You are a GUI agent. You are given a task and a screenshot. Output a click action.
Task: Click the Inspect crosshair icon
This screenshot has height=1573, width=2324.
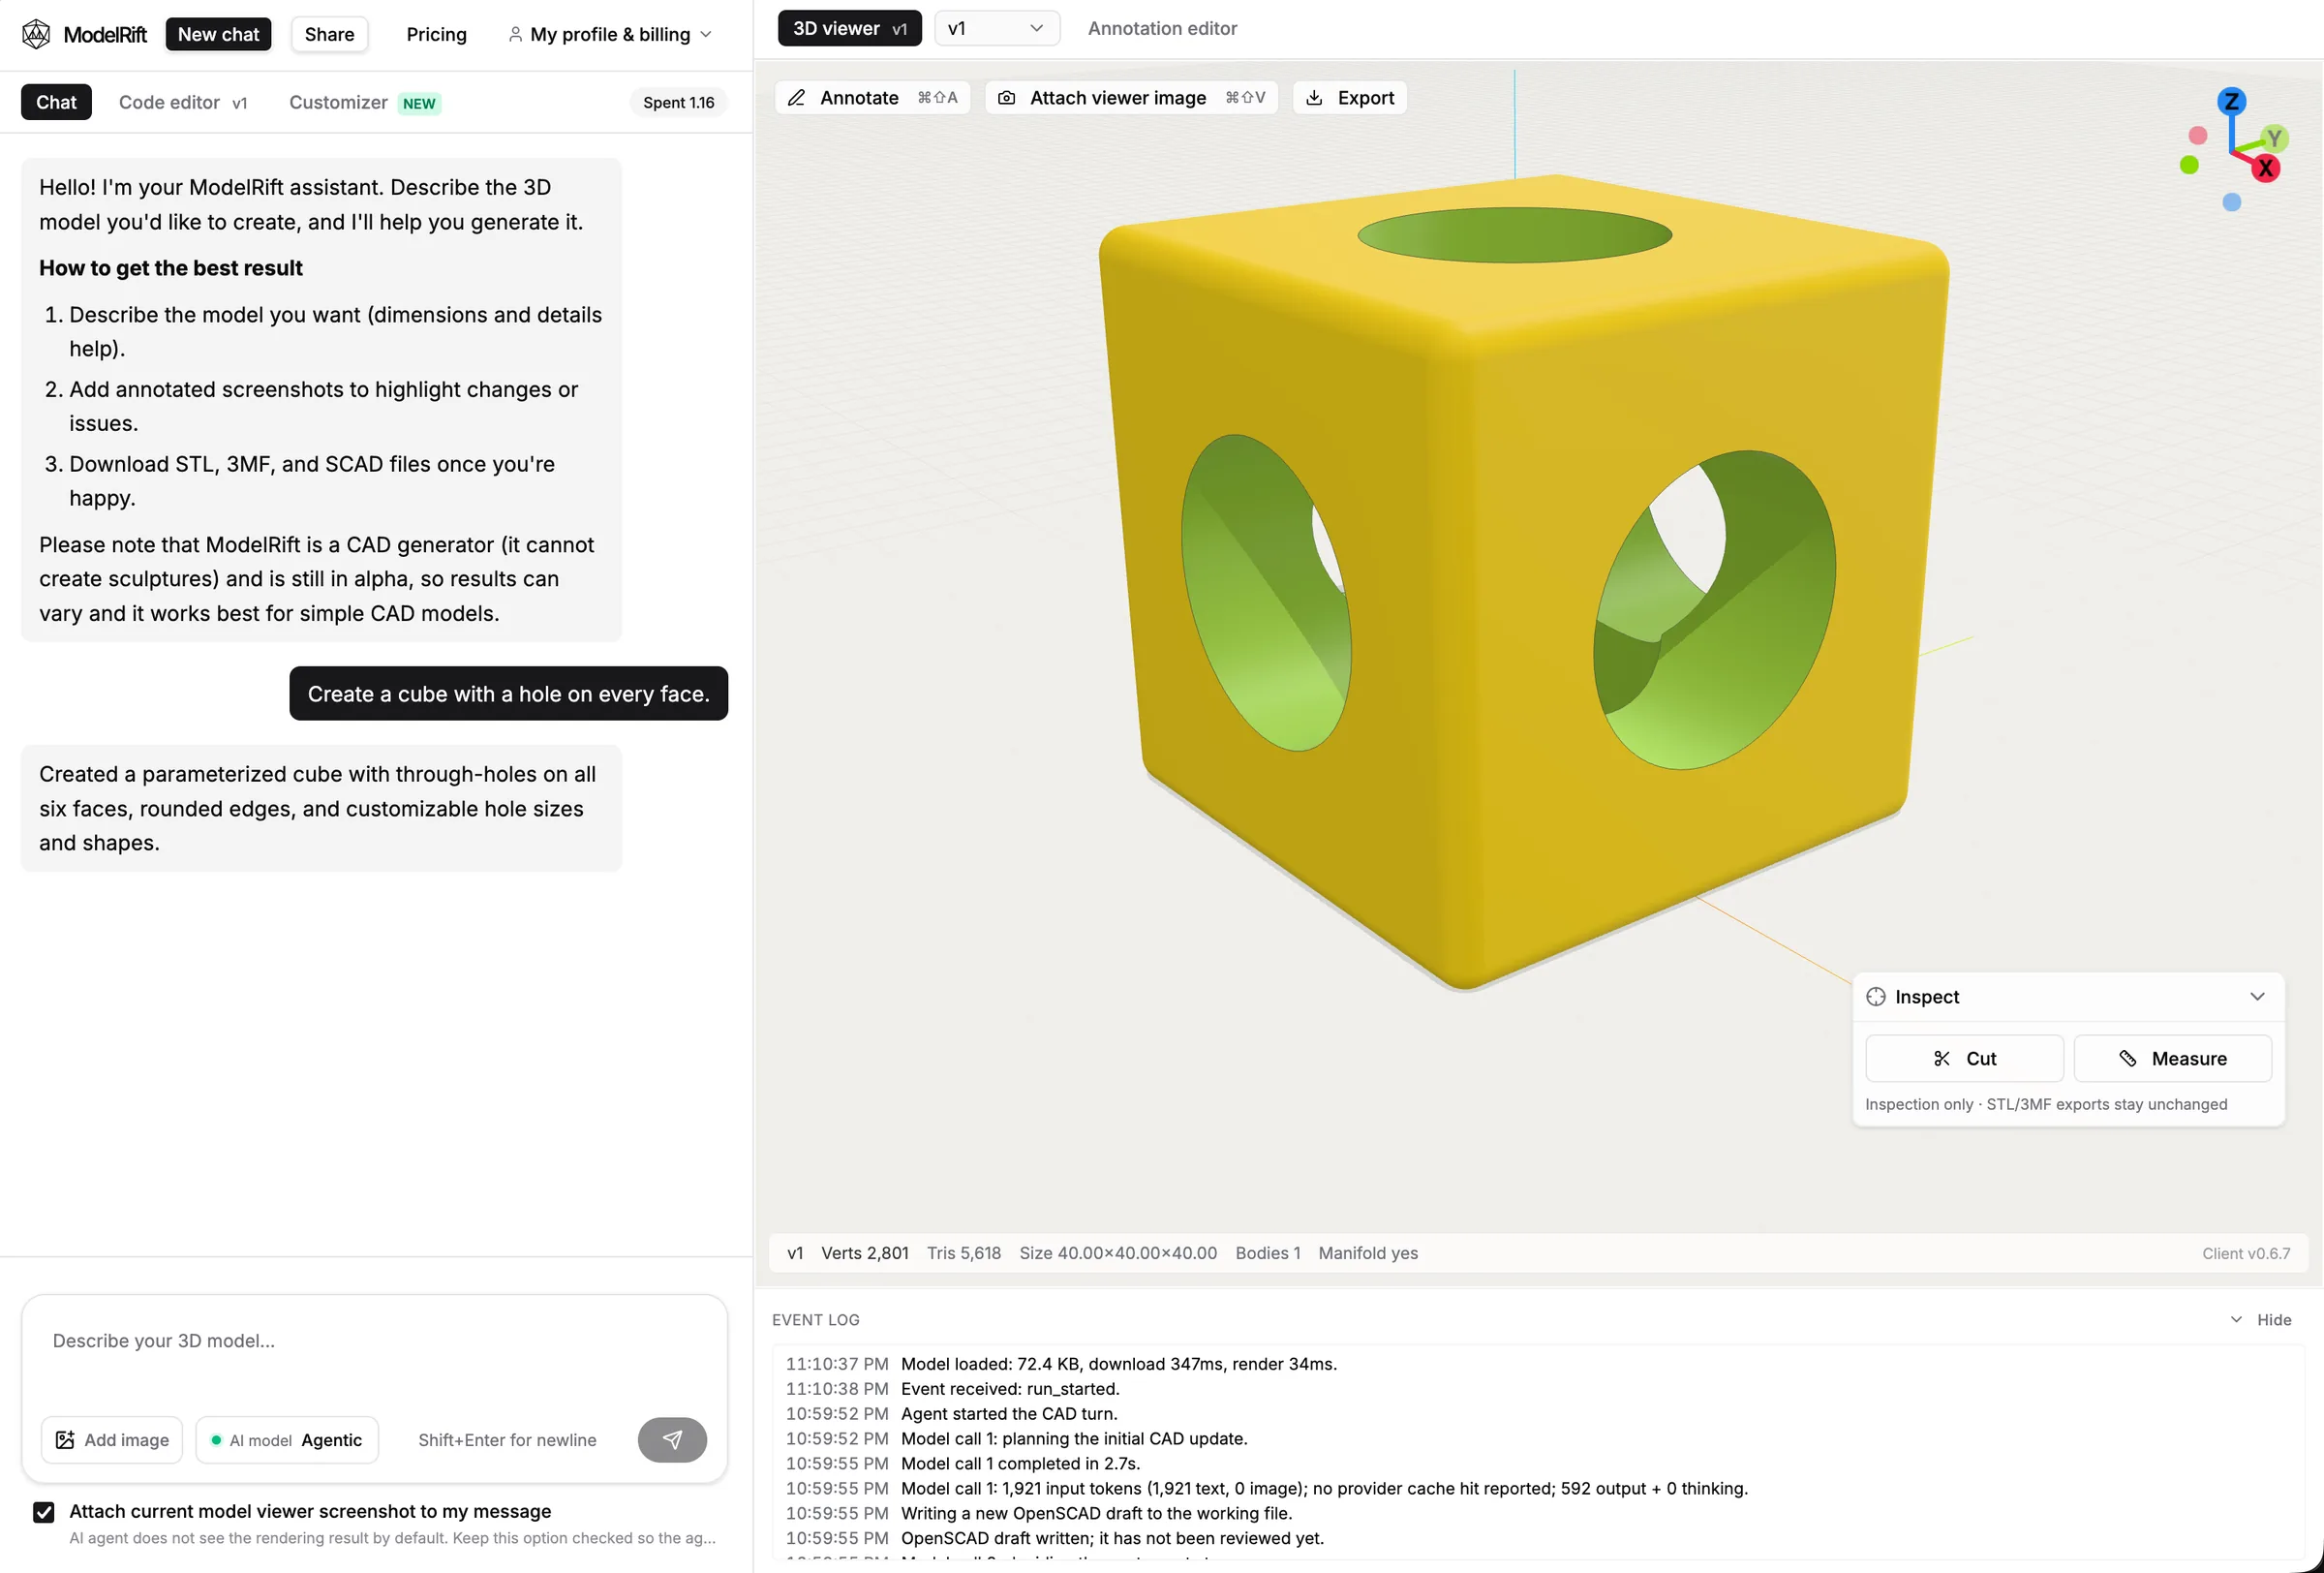click(x=1875, y=997)
